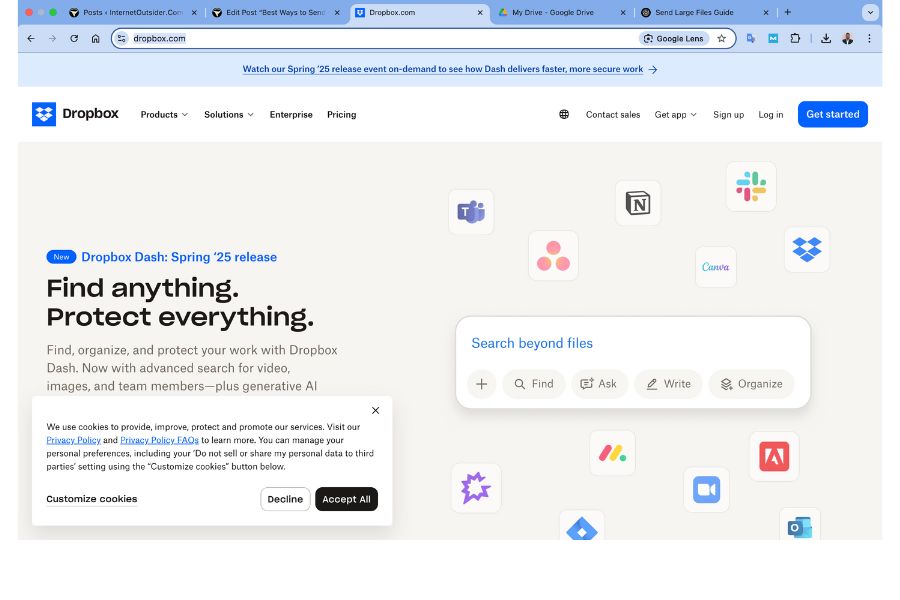Screen dimensions: 900x600
Task: Click the profile avatar icon in the toolbar
Action: pyautogui.click(x=847, y=38)
